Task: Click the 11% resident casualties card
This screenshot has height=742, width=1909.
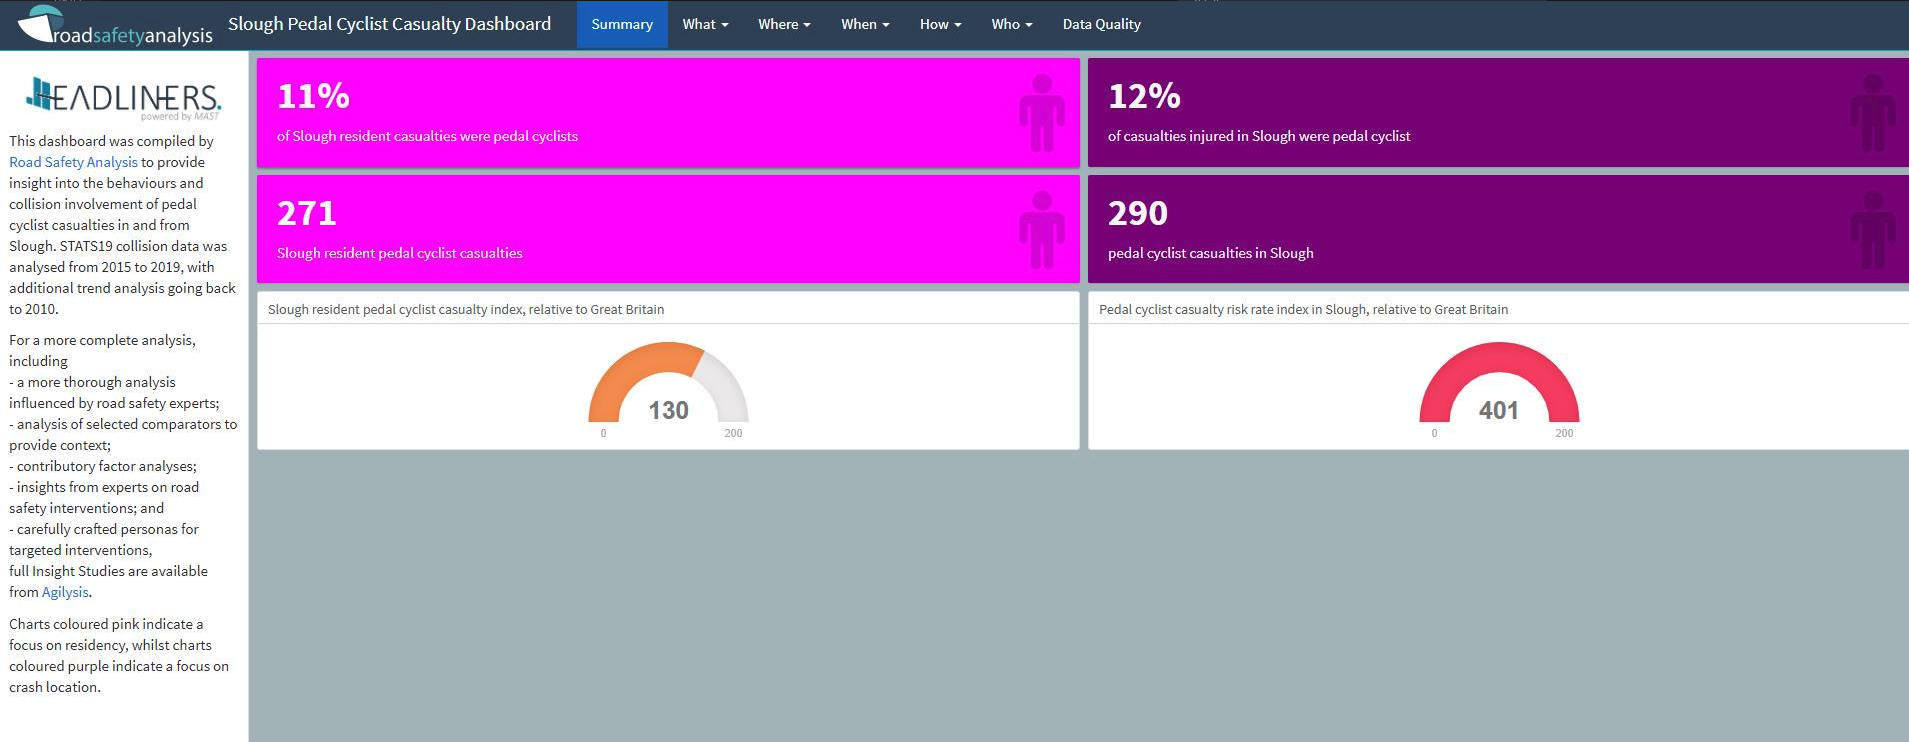Action: pyautogui.click(x=668, y=113)
